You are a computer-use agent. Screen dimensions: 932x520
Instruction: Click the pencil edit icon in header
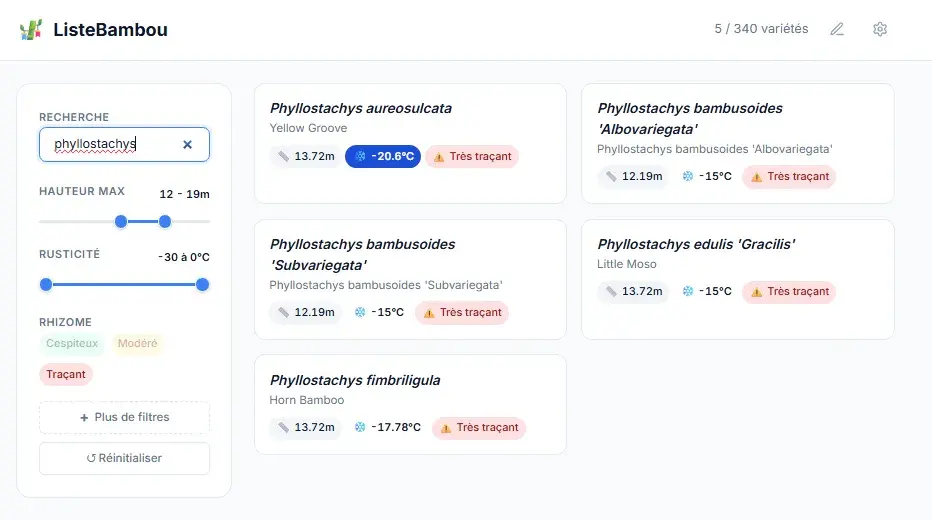coord(838,29)
